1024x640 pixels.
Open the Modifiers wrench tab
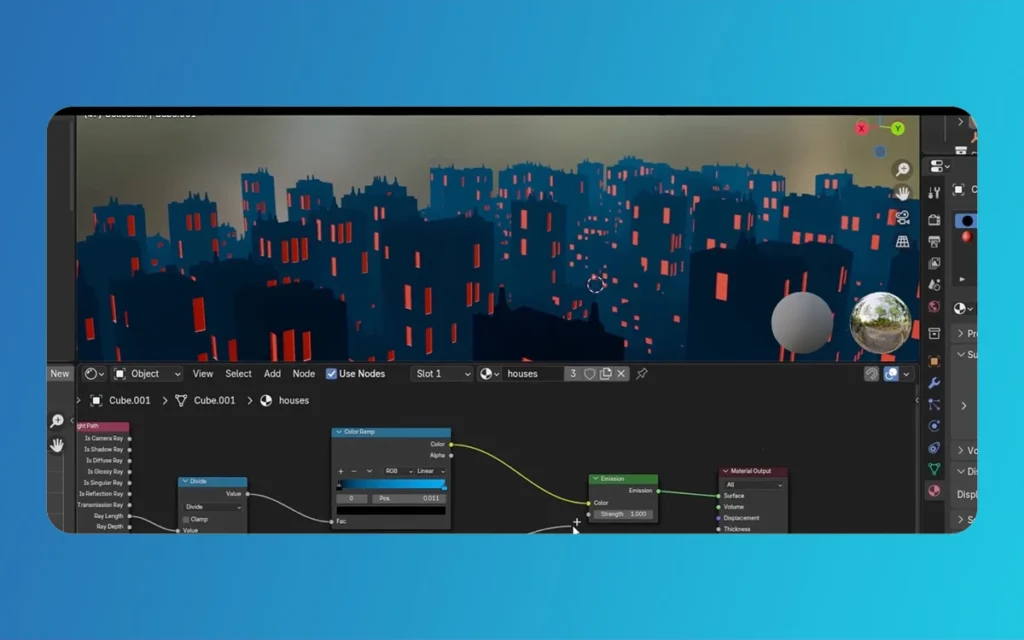click(x=934, y=383)
